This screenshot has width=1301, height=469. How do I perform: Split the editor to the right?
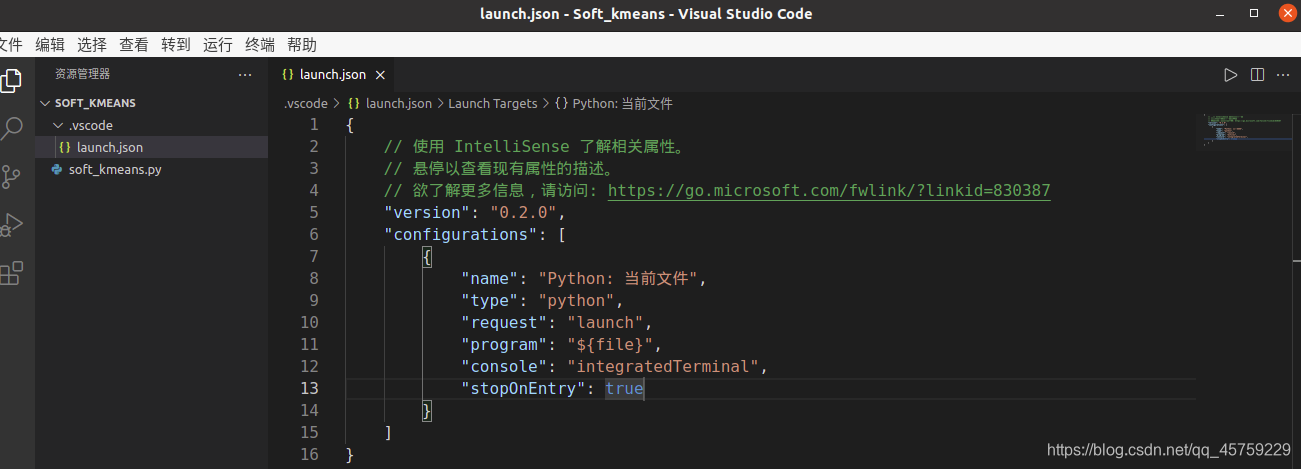pyautogui.click(x=1258, y=75)
